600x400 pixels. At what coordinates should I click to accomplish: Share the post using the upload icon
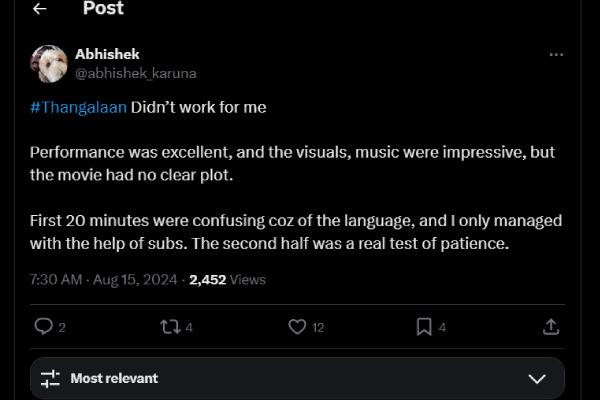point(550,327)
